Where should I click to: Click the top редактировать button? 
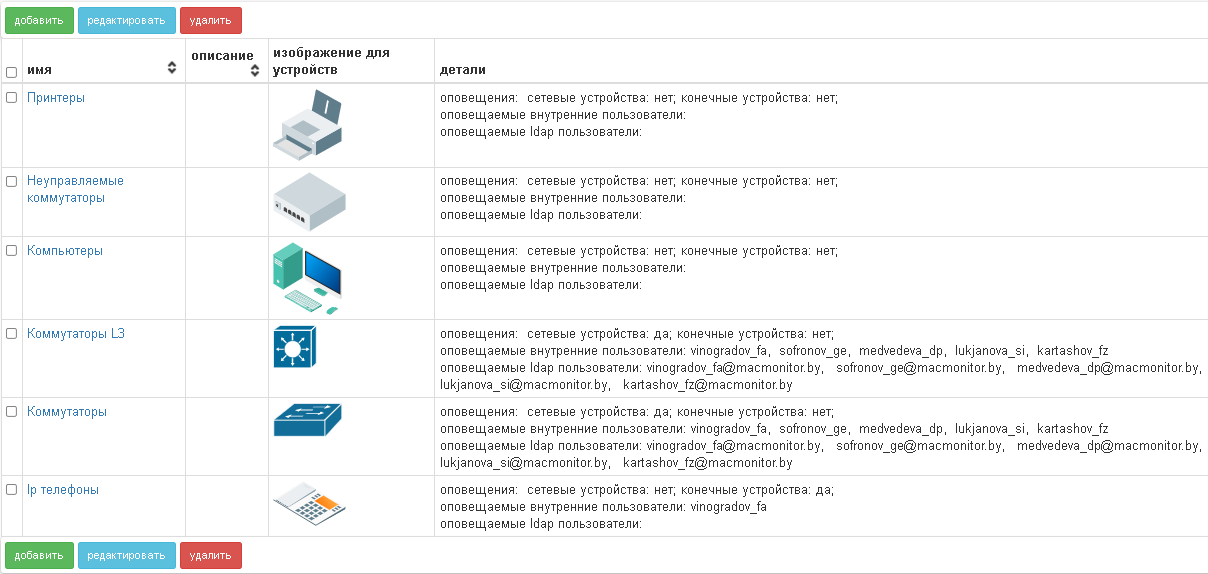click(x=127, y=20)
